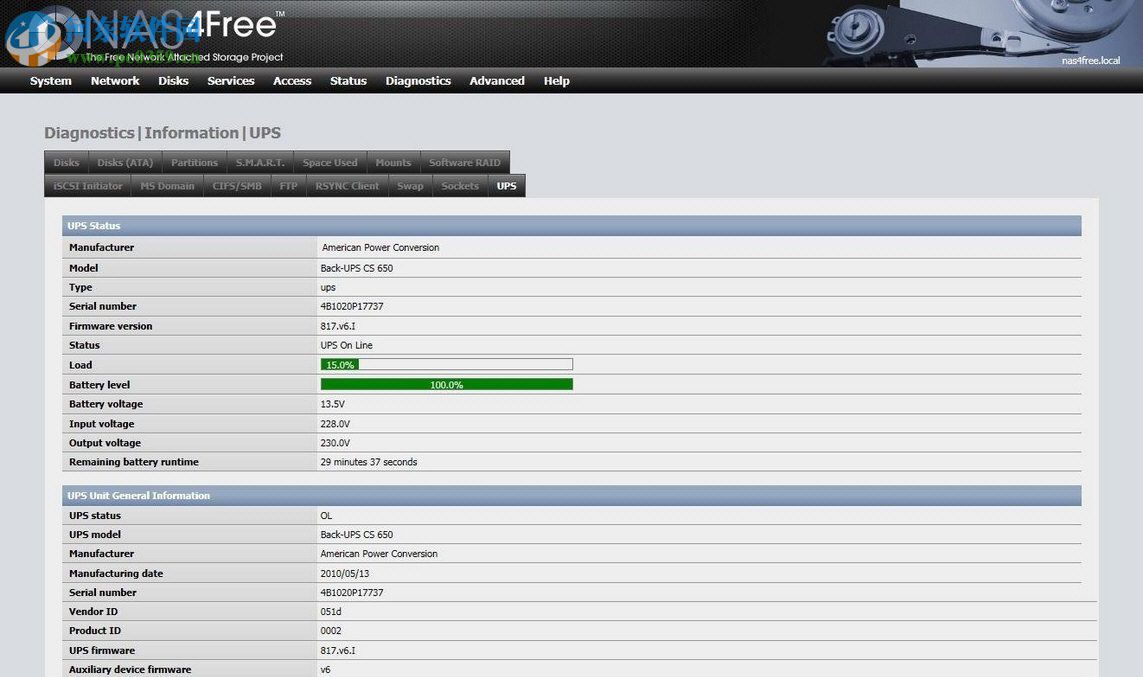Click the Battery level bar showing 100.0%

click(446, 384)
